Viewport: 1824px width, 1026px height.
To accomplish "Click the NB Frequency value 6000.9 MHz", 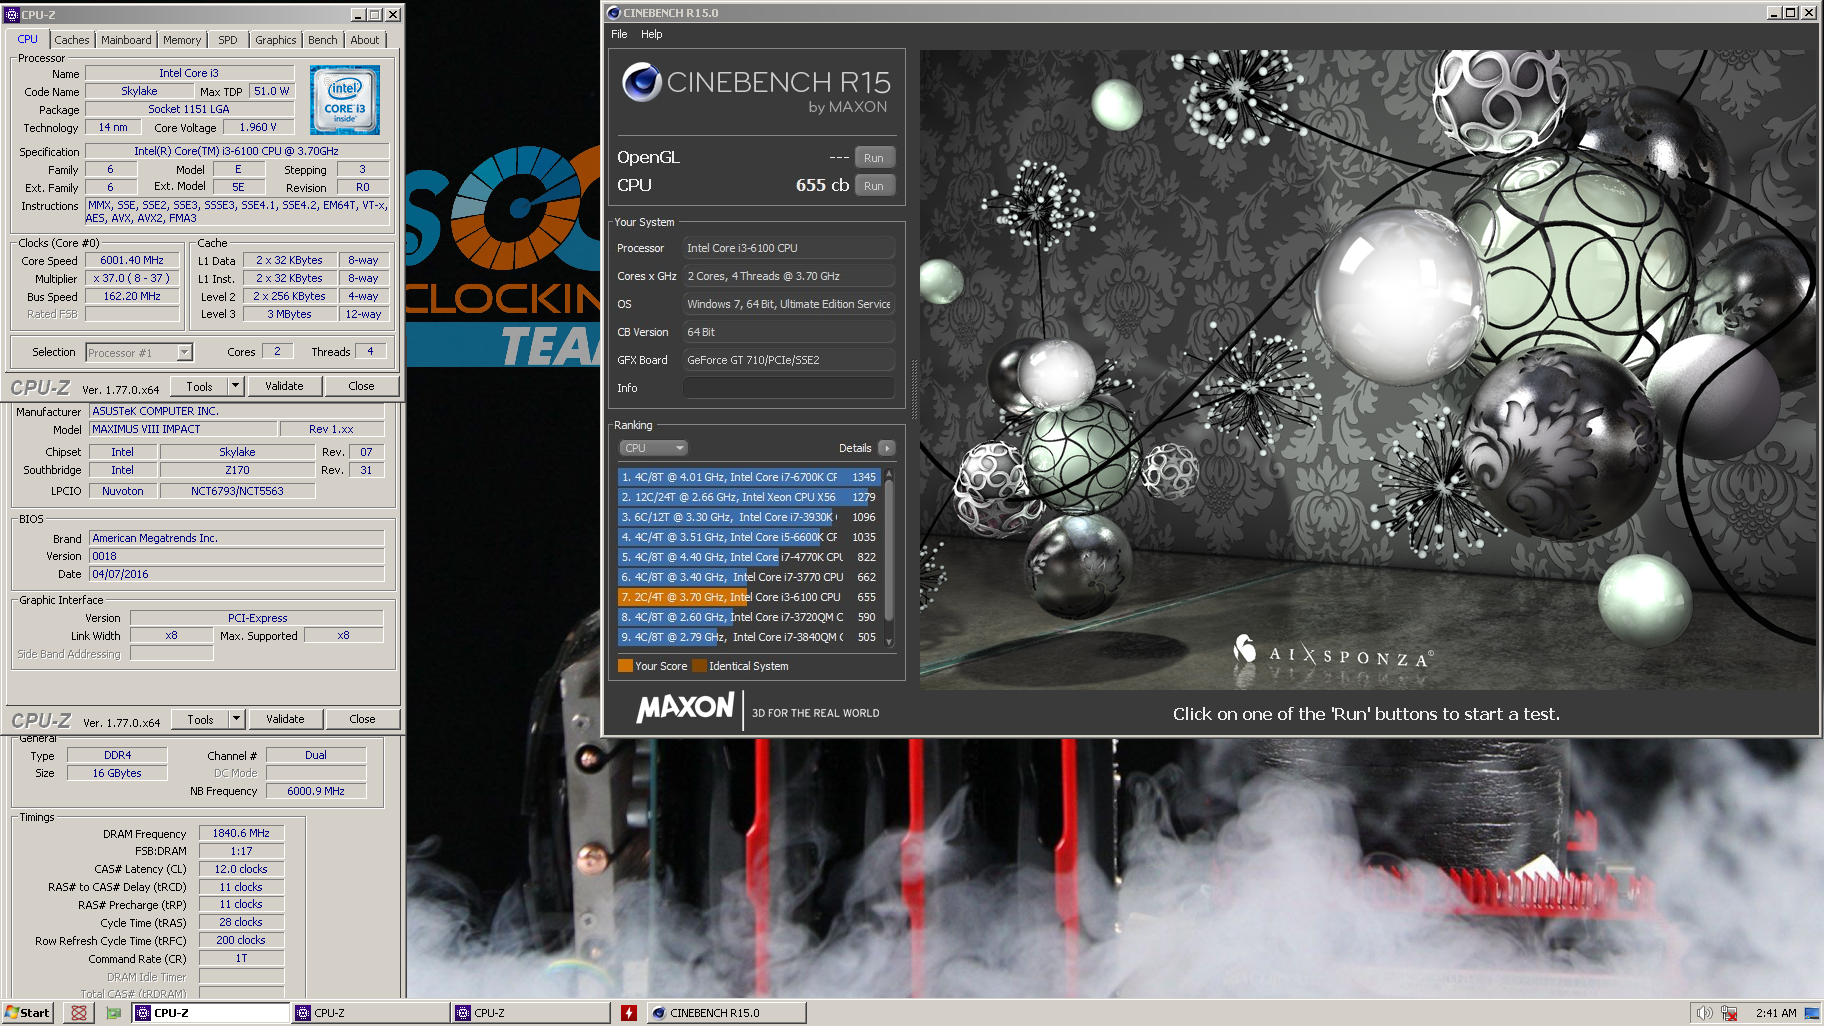I will (x=316, y=791).
